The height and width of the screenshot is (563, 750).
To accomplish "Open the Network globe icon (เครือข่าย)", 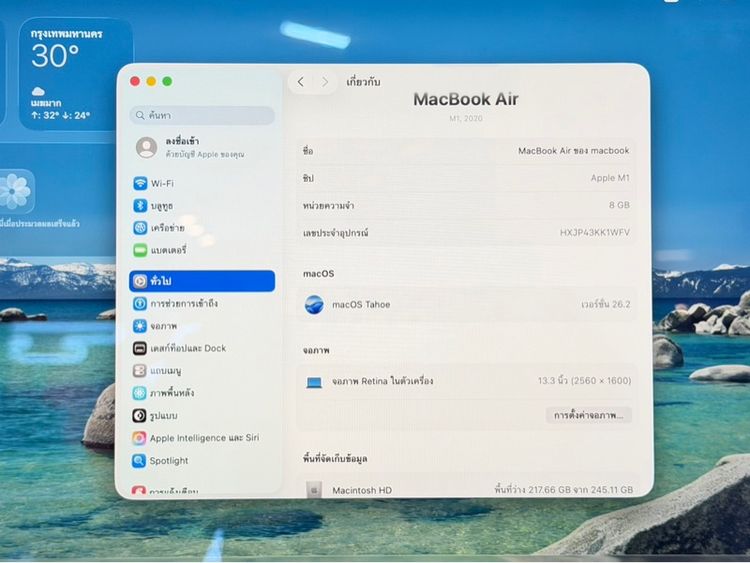I will point(140,228).
